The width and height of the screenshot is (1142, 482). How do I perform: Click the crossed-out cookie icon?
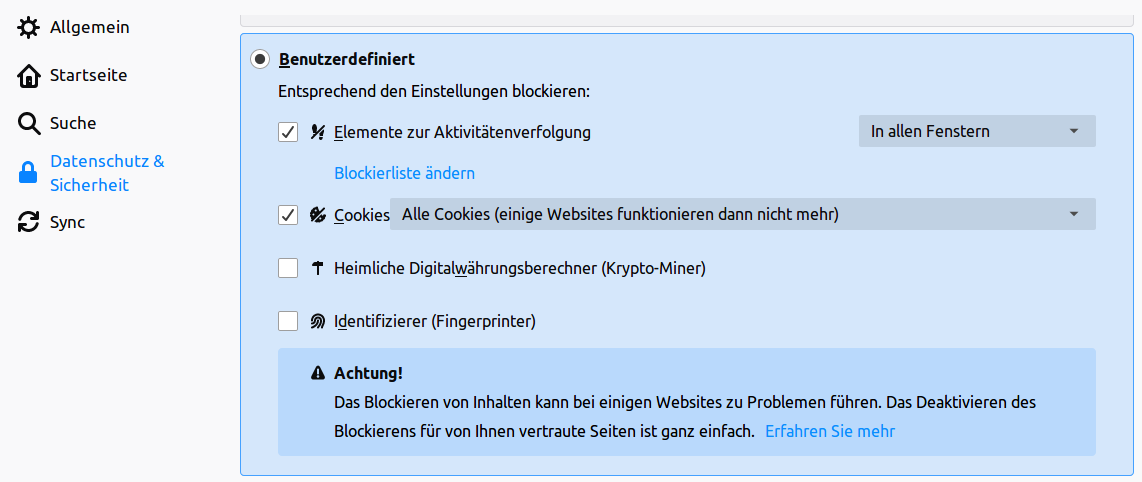click(318, 215)
